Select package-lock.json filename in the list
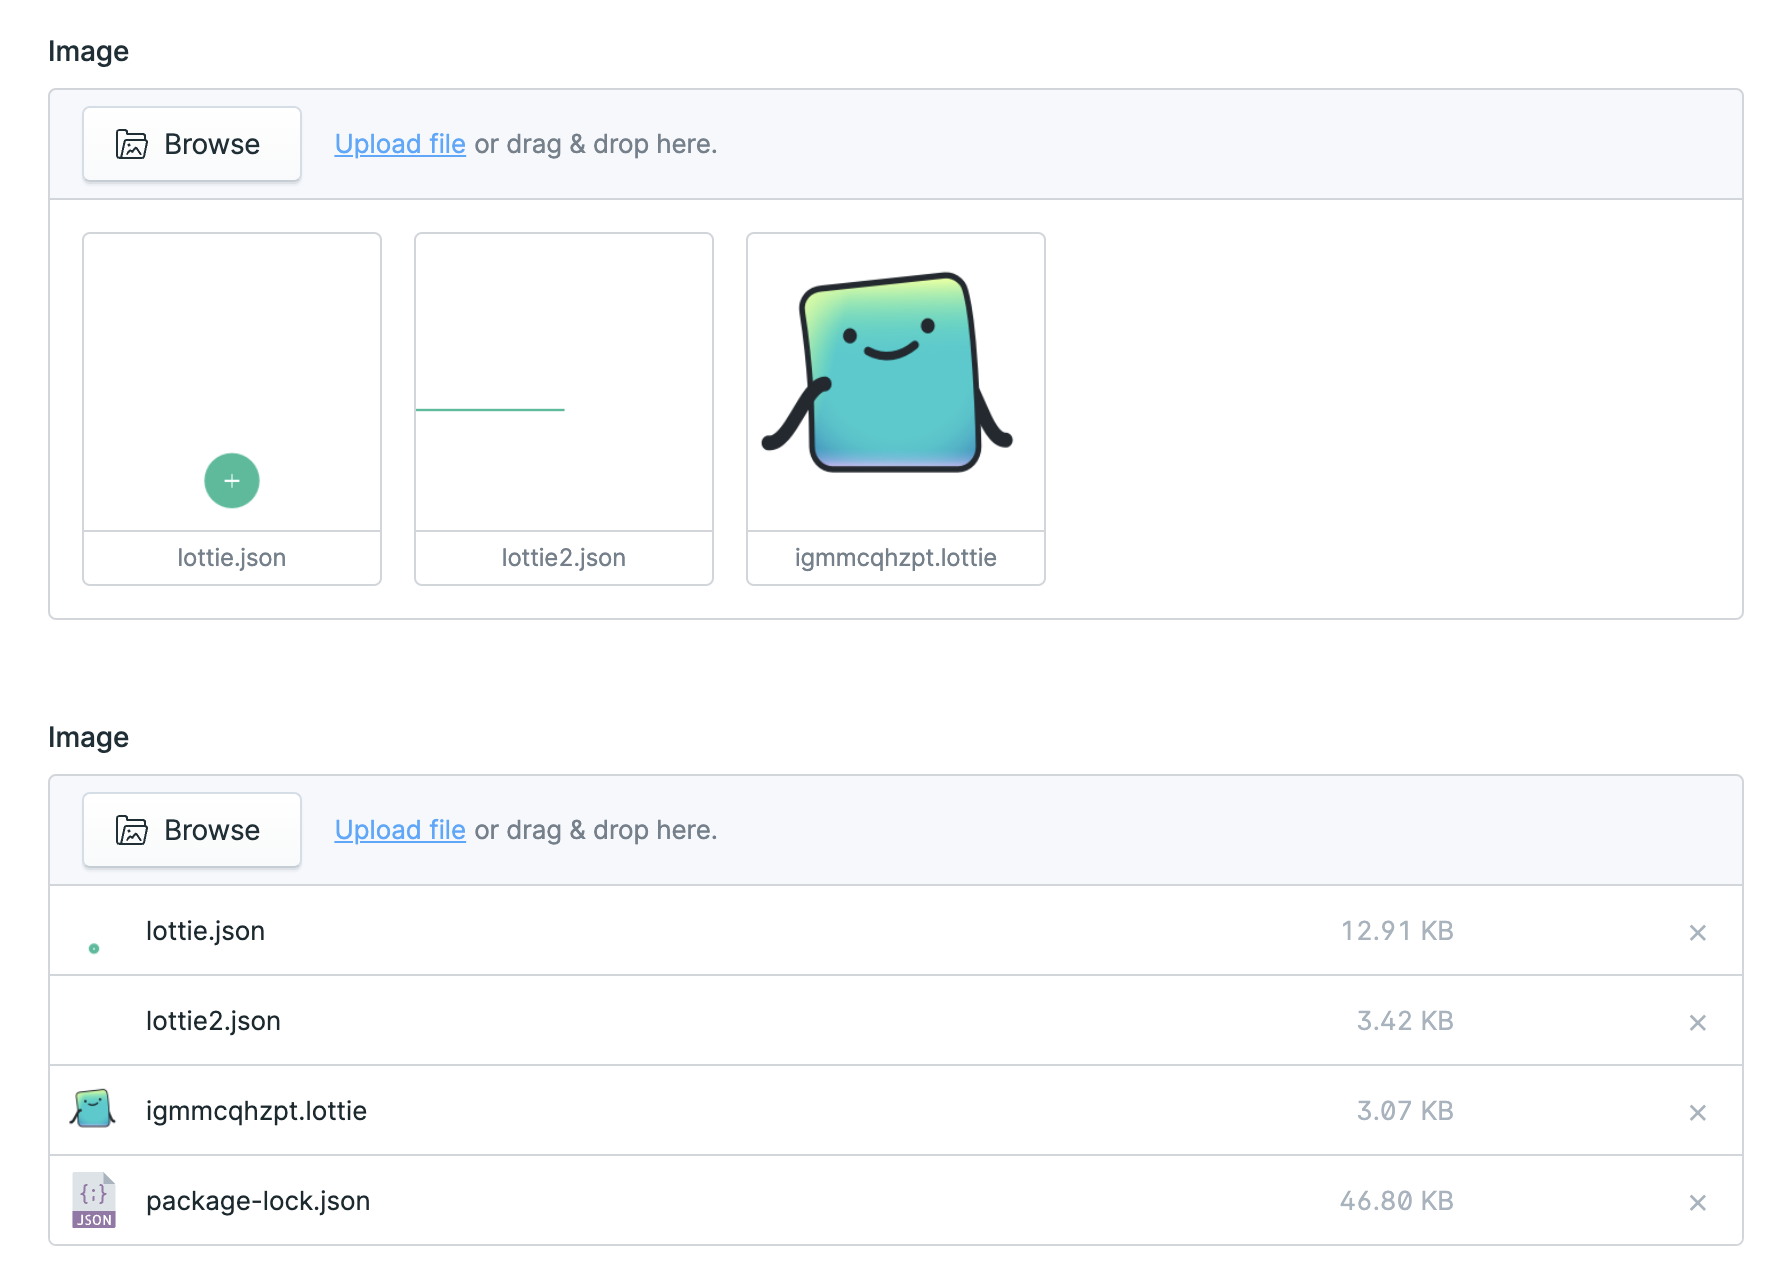The image size is (1772, 1284). coord(258,1201)
